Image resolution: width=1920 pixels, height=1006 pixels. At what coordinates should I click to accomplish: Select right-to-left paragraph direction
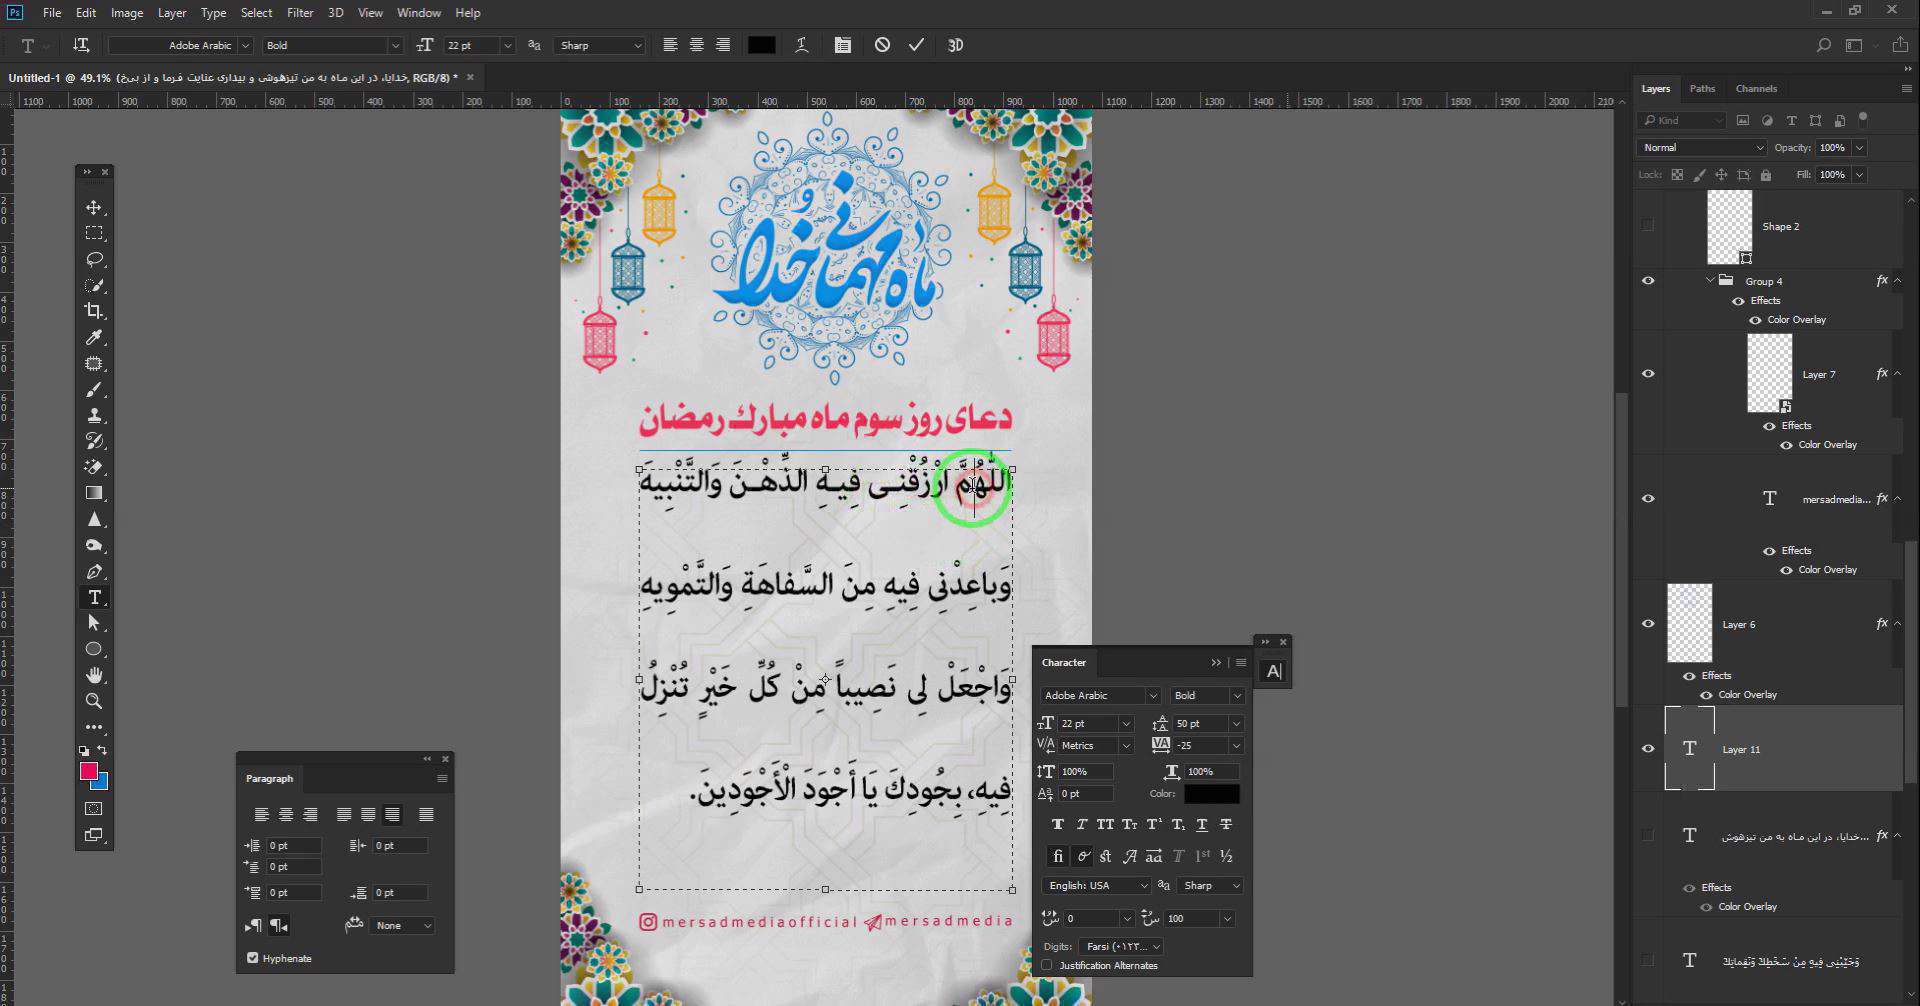point(279,926)
